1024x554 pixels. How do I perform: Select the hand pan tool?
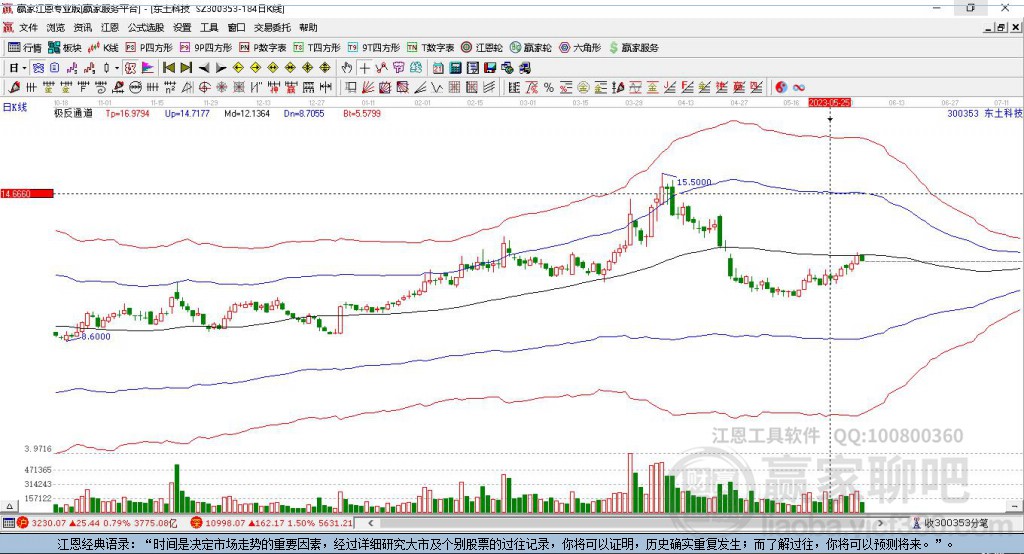tap(347, 68)
